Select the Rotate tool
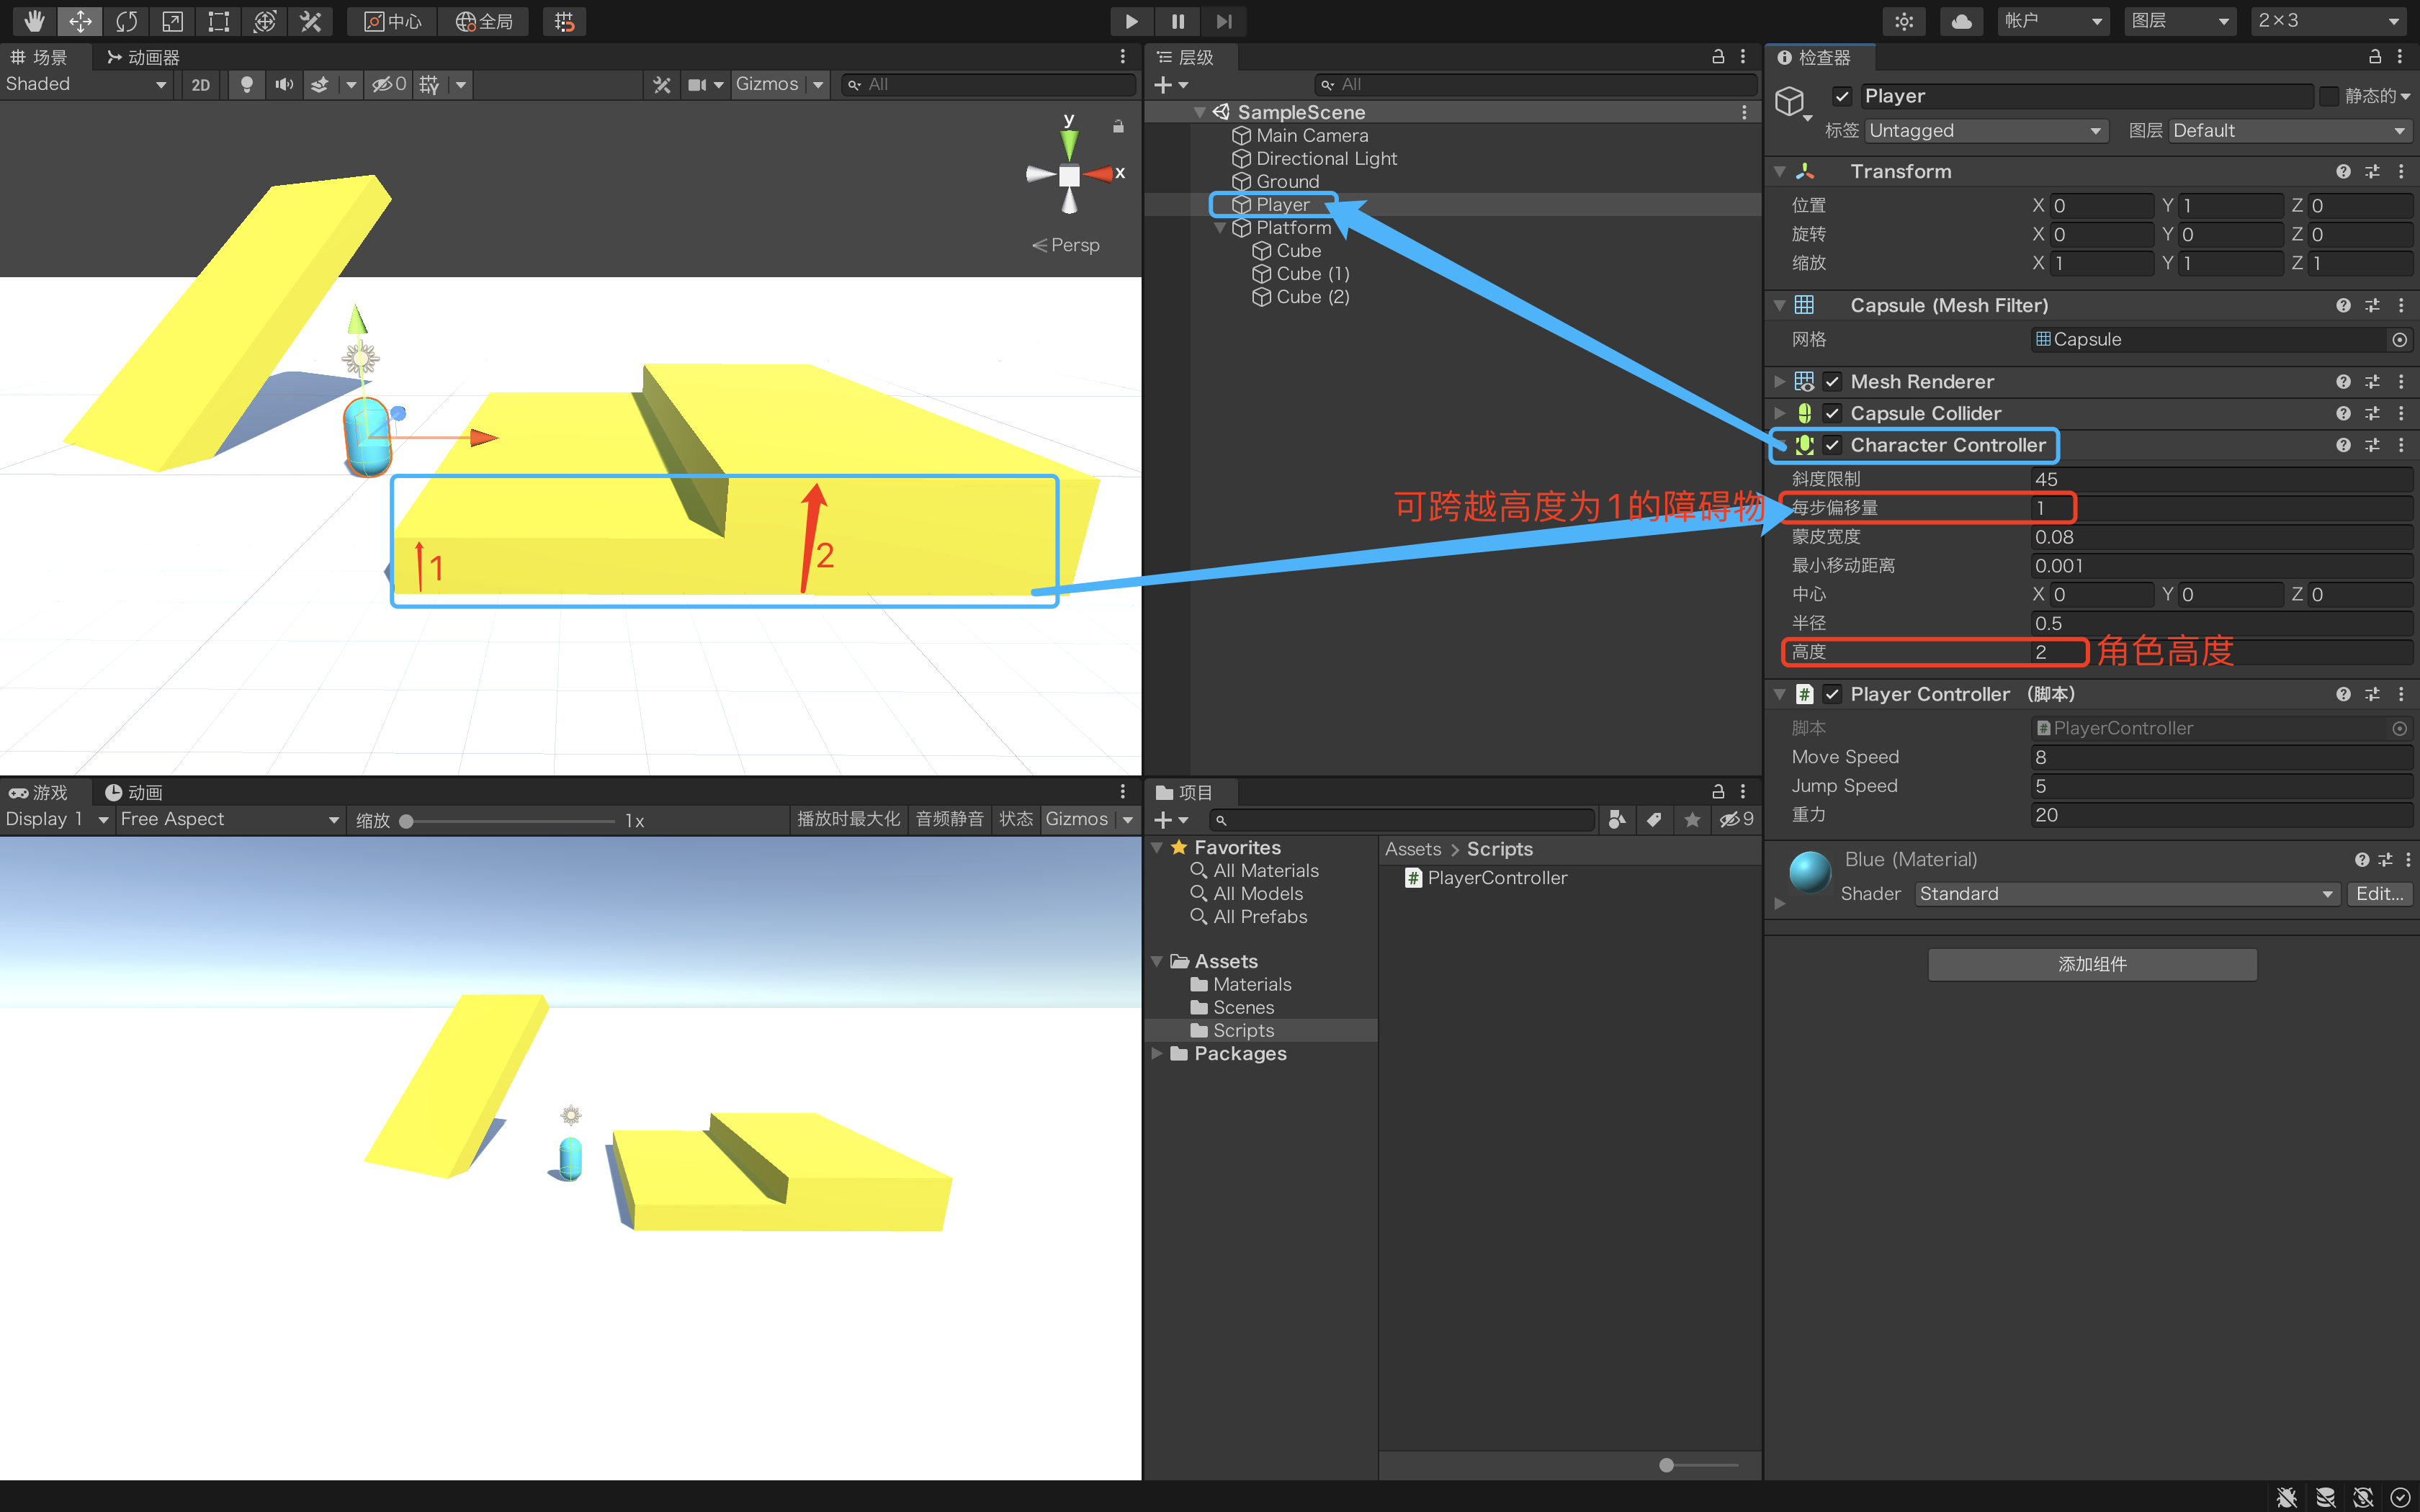 pyautogui.click(x=126, y=21)
